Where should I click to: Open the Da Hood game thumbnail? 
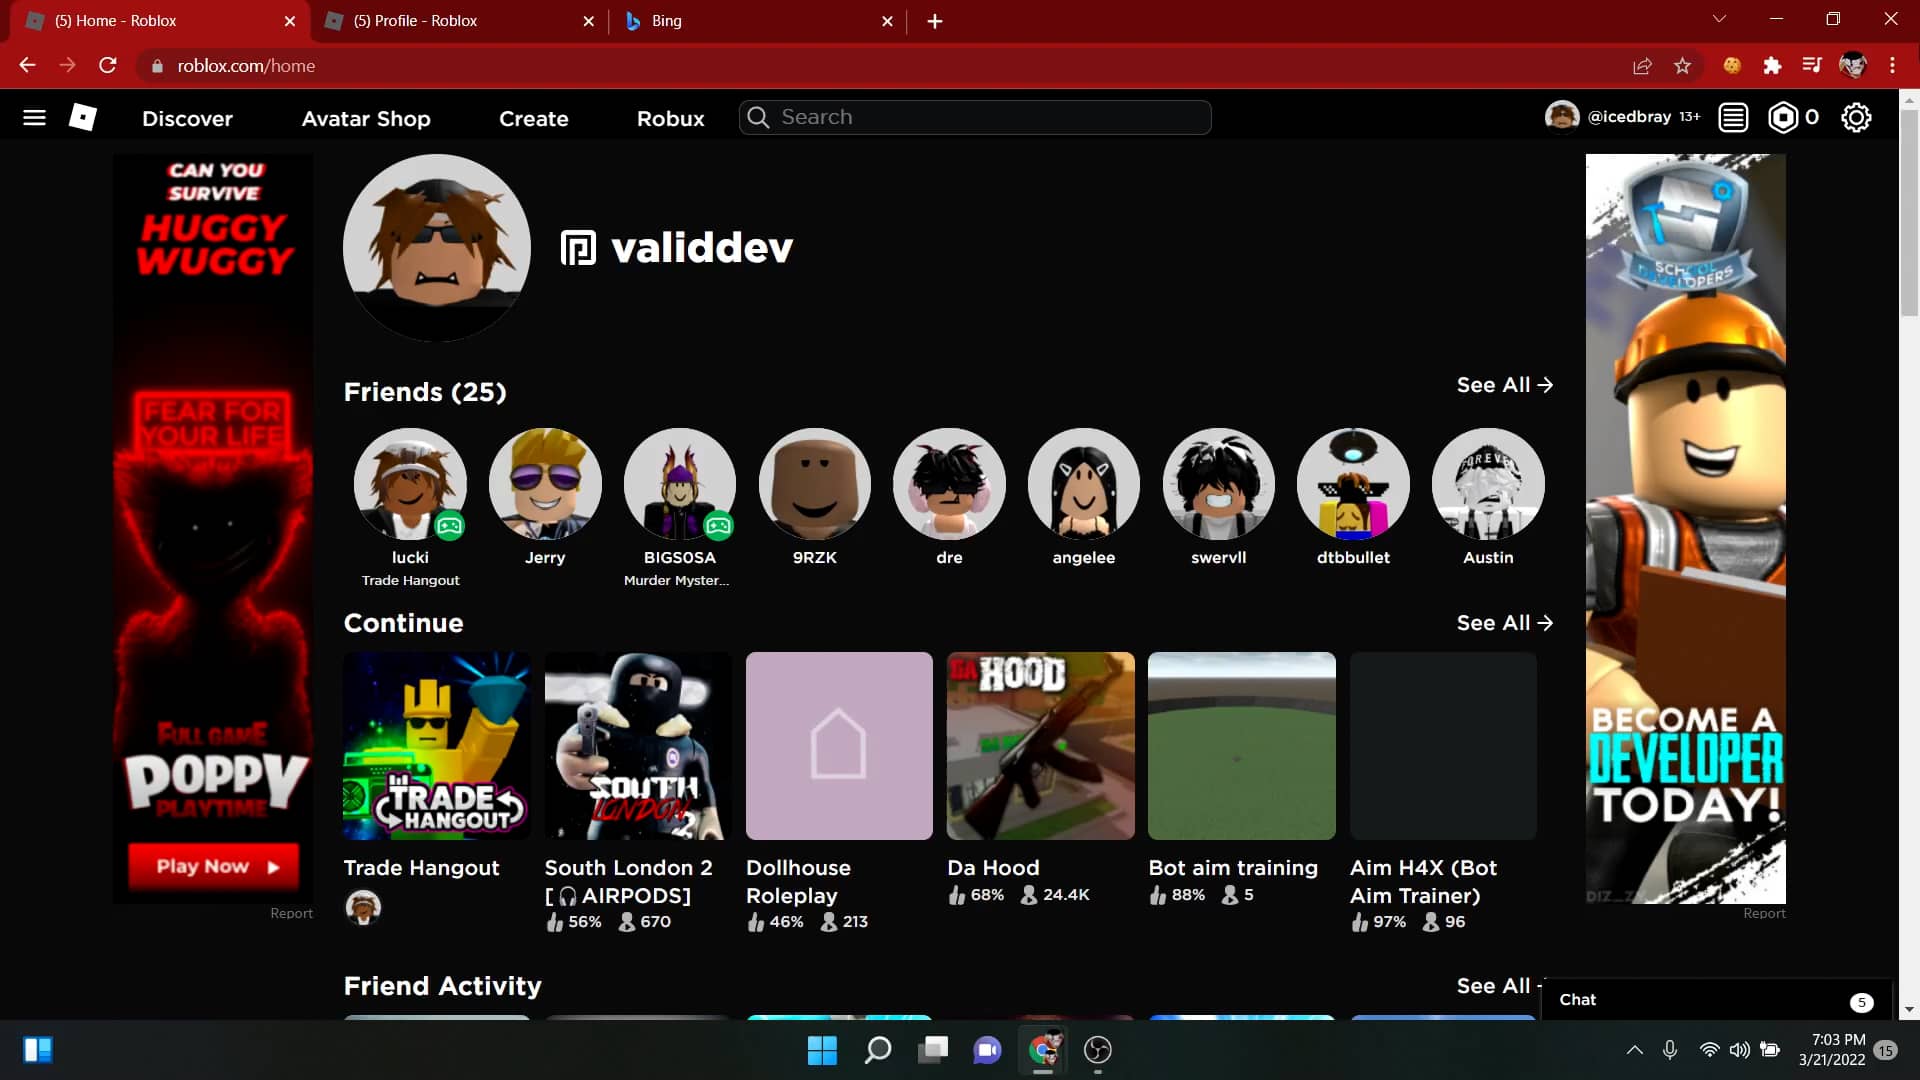(1041, 746)
